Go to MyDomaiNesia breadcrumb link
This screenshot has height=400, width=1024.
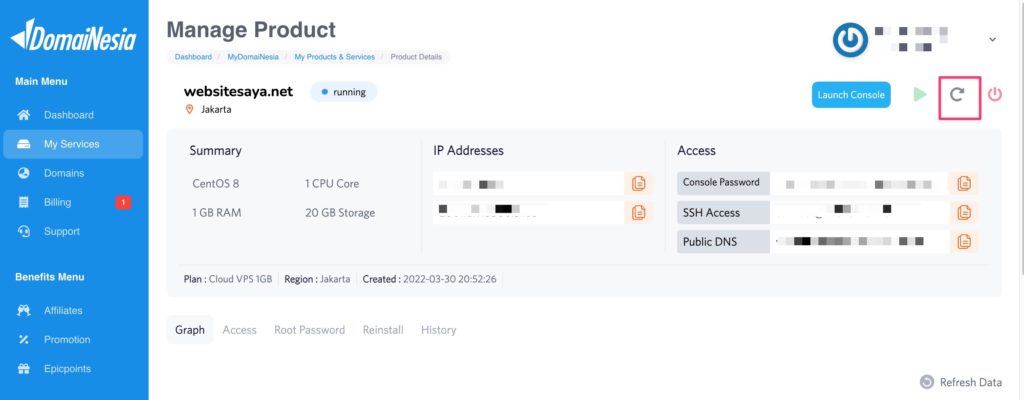(x=253, y=57)
